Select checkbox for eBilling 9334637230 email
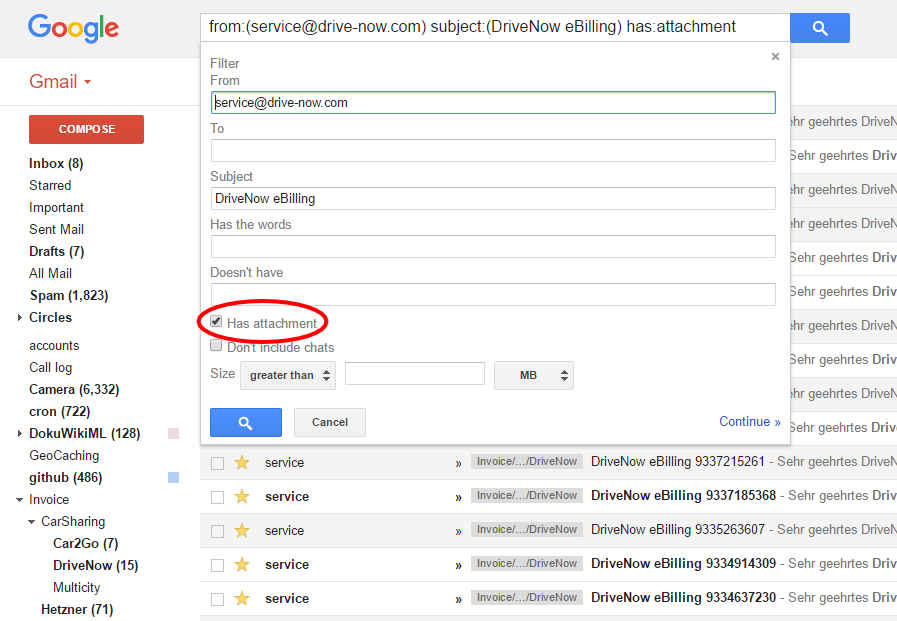The width and height of the screenshot is (897, 621). pos(217,599)
